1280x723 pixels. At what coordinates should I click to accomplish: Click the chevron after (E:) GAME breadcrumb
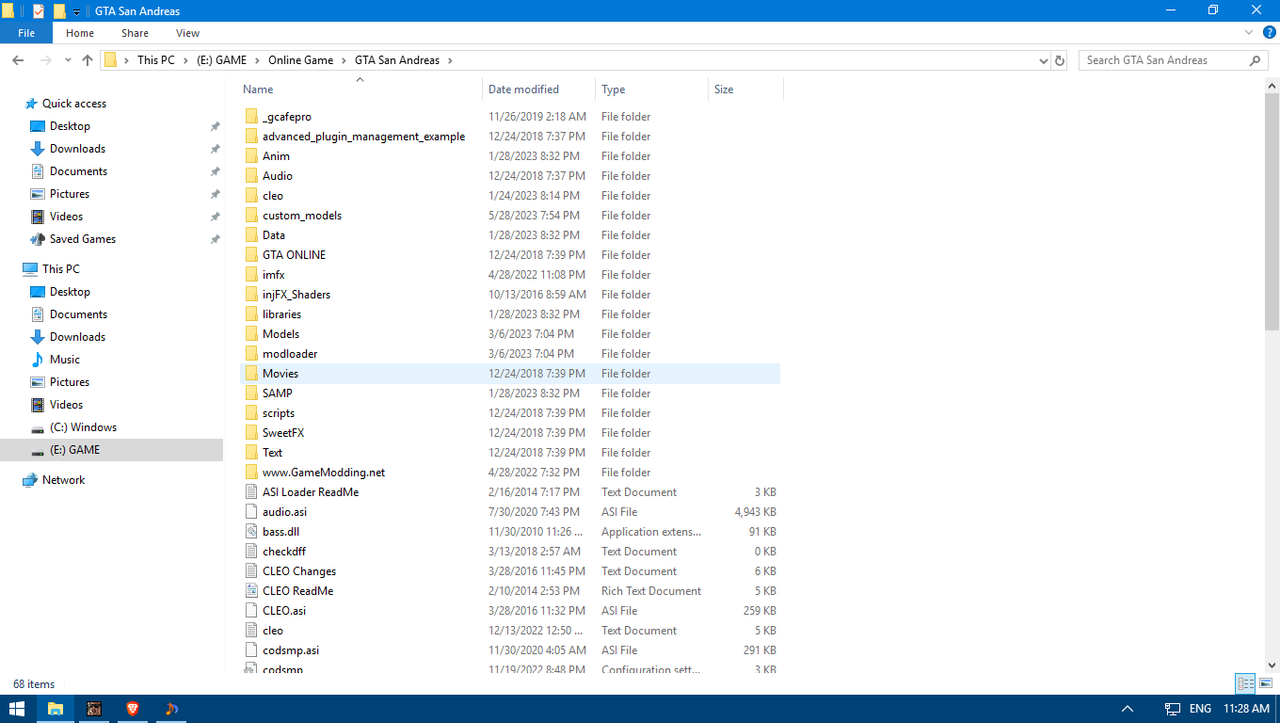click(256, 60)
